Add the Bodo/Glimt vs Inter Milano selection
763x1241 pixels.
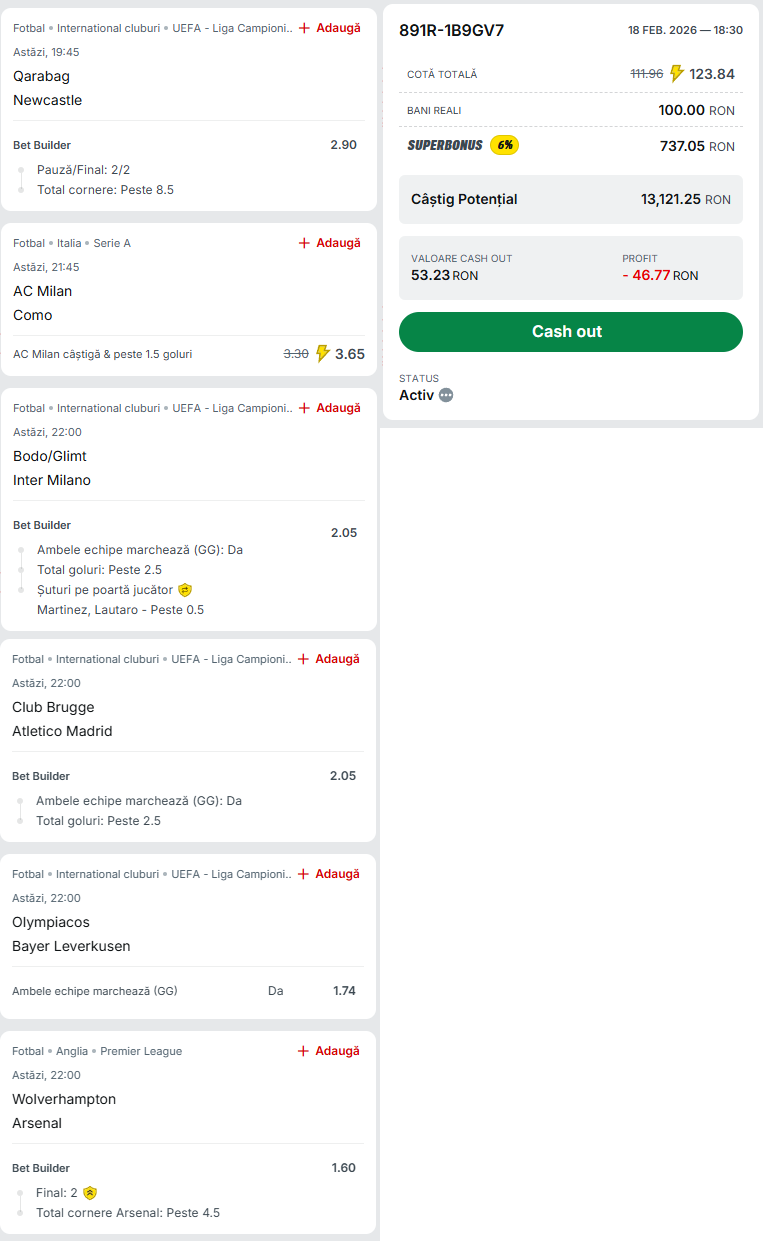click(329, 408)
